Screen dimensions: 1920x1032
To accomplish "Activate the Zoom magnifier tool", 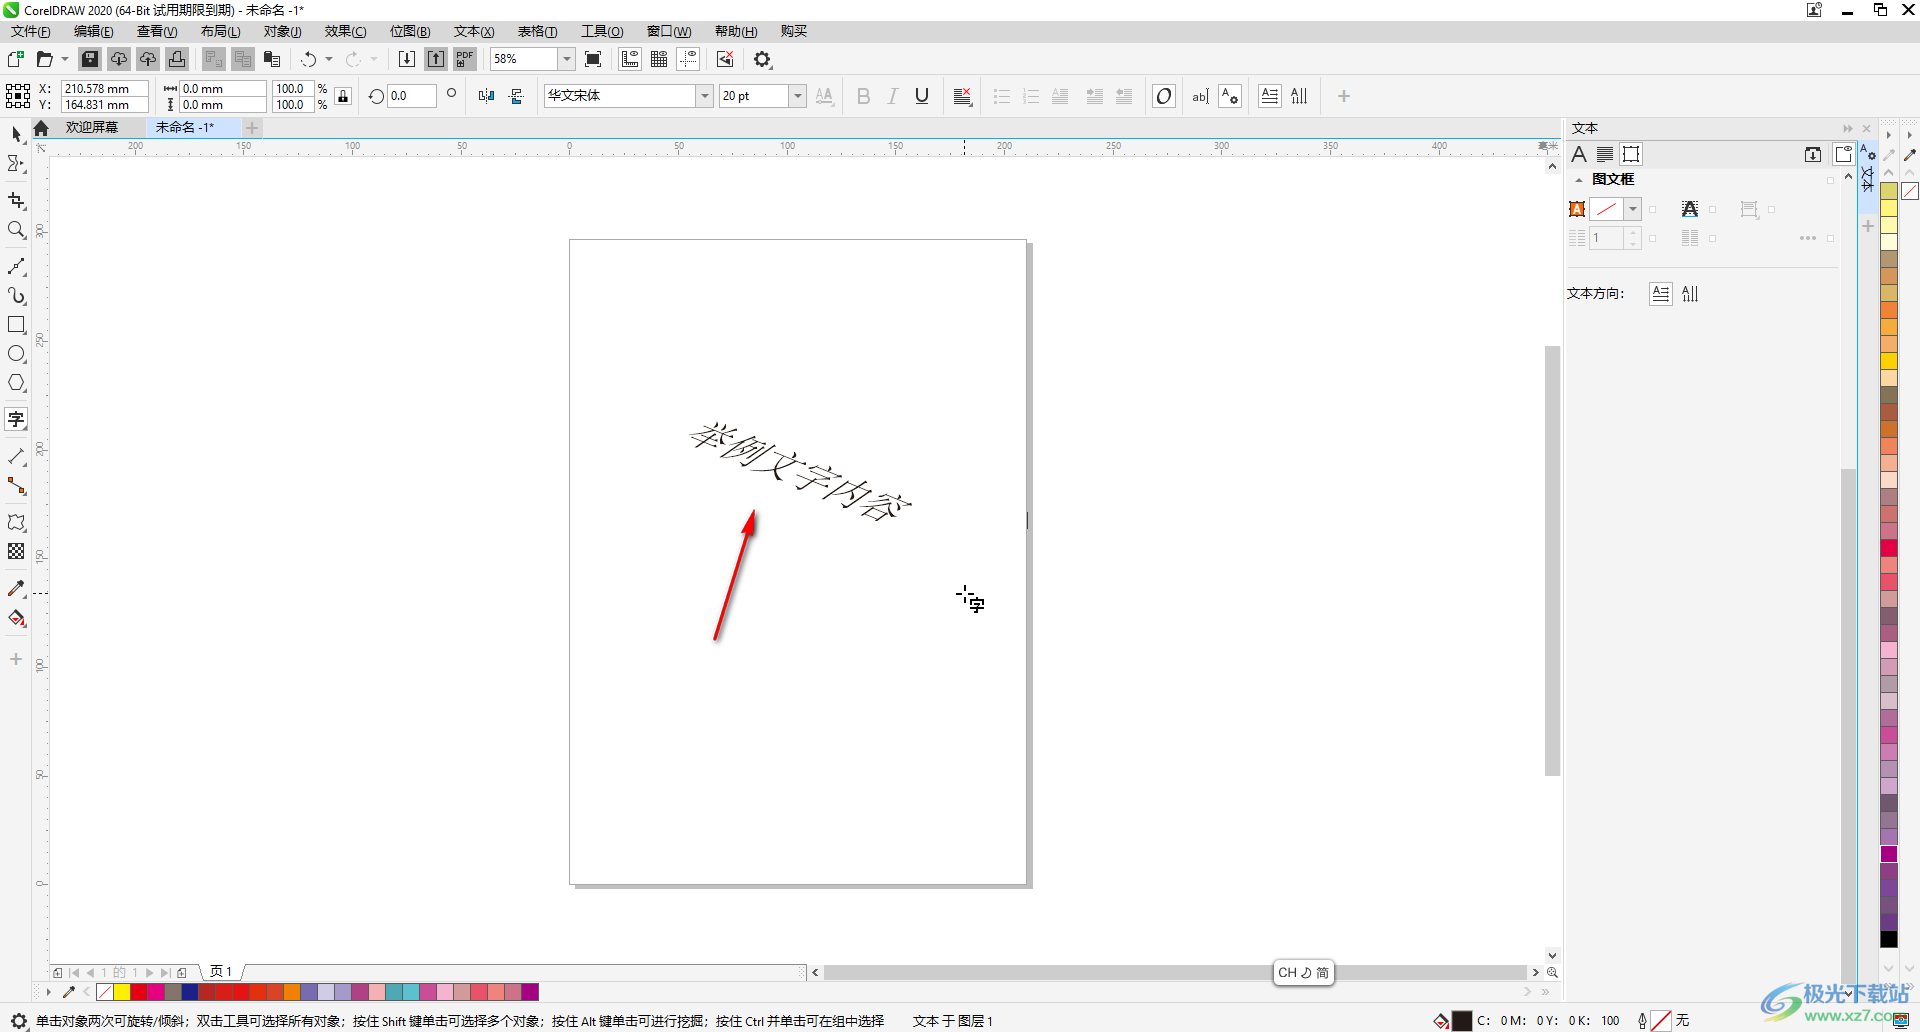I will click(x=16, y=230).
